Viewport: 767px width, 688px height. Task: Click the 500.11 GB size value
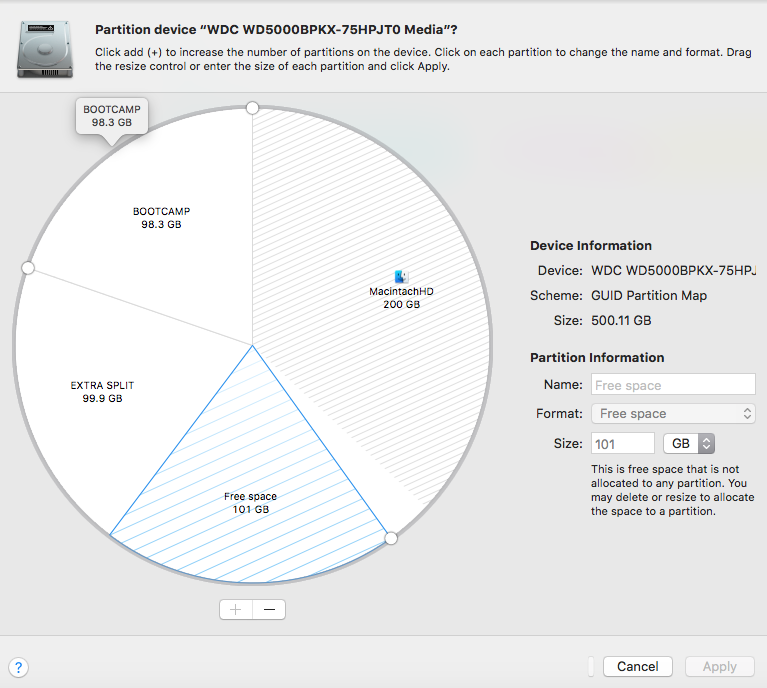pyautogui.click(x=621, y=321)
